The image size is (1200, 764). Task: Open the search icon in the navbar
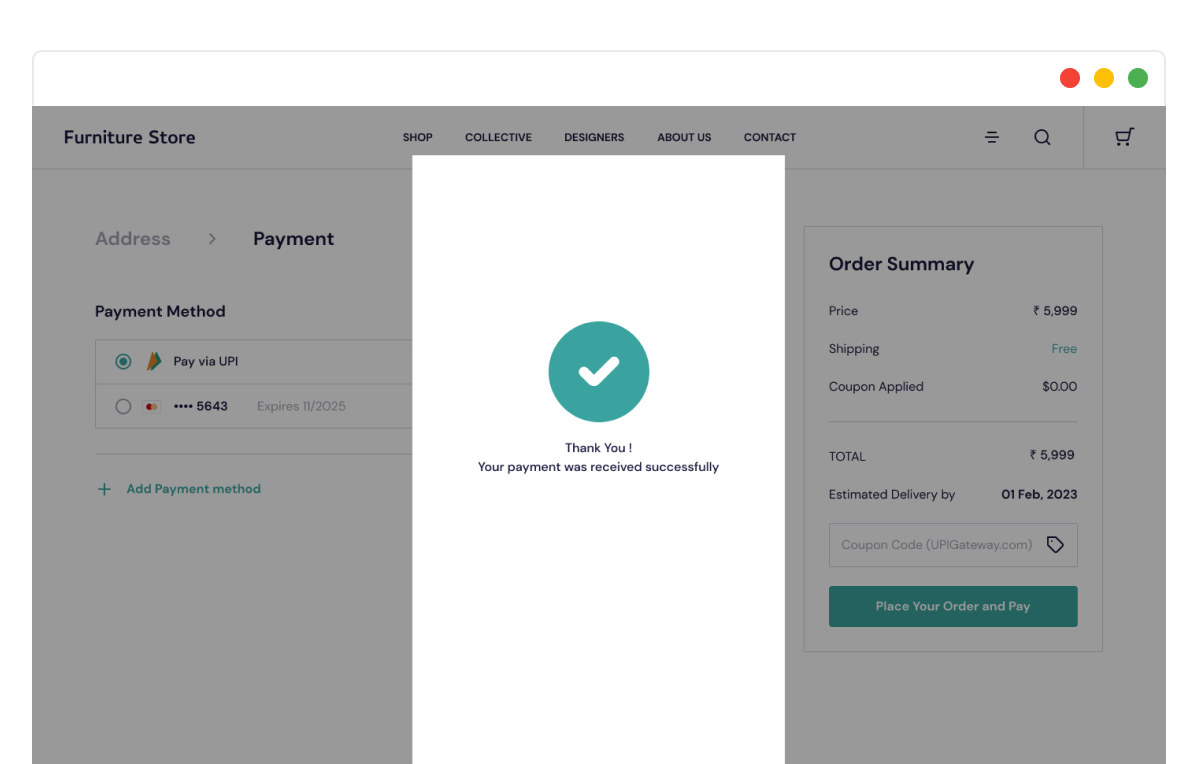1042,137
